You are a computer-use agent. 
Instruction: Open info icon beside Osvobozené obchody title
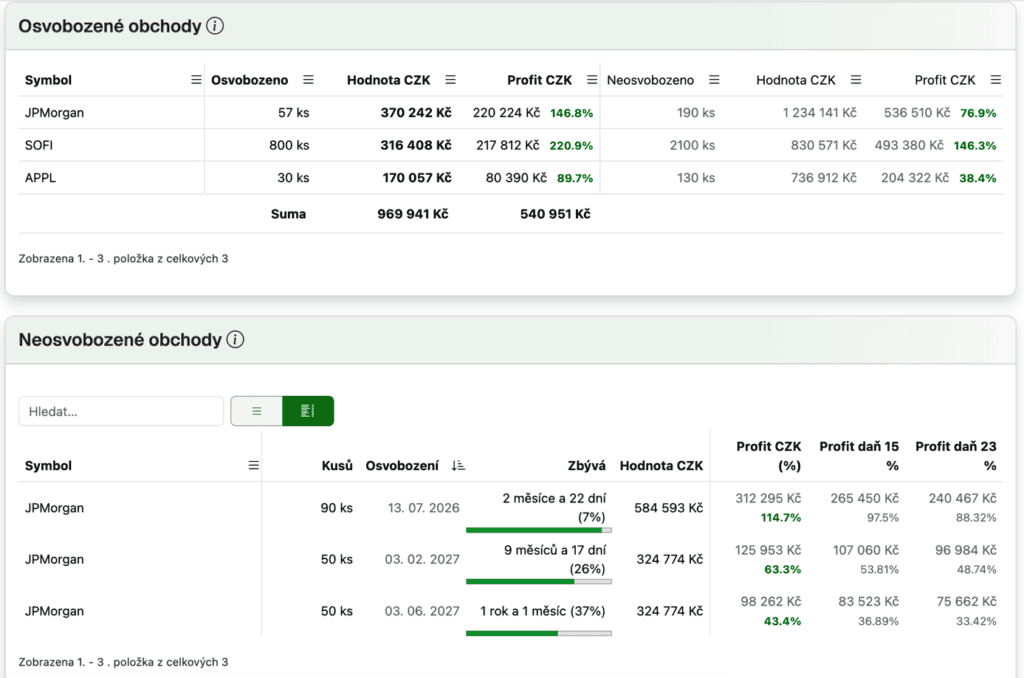pos(214,27)
